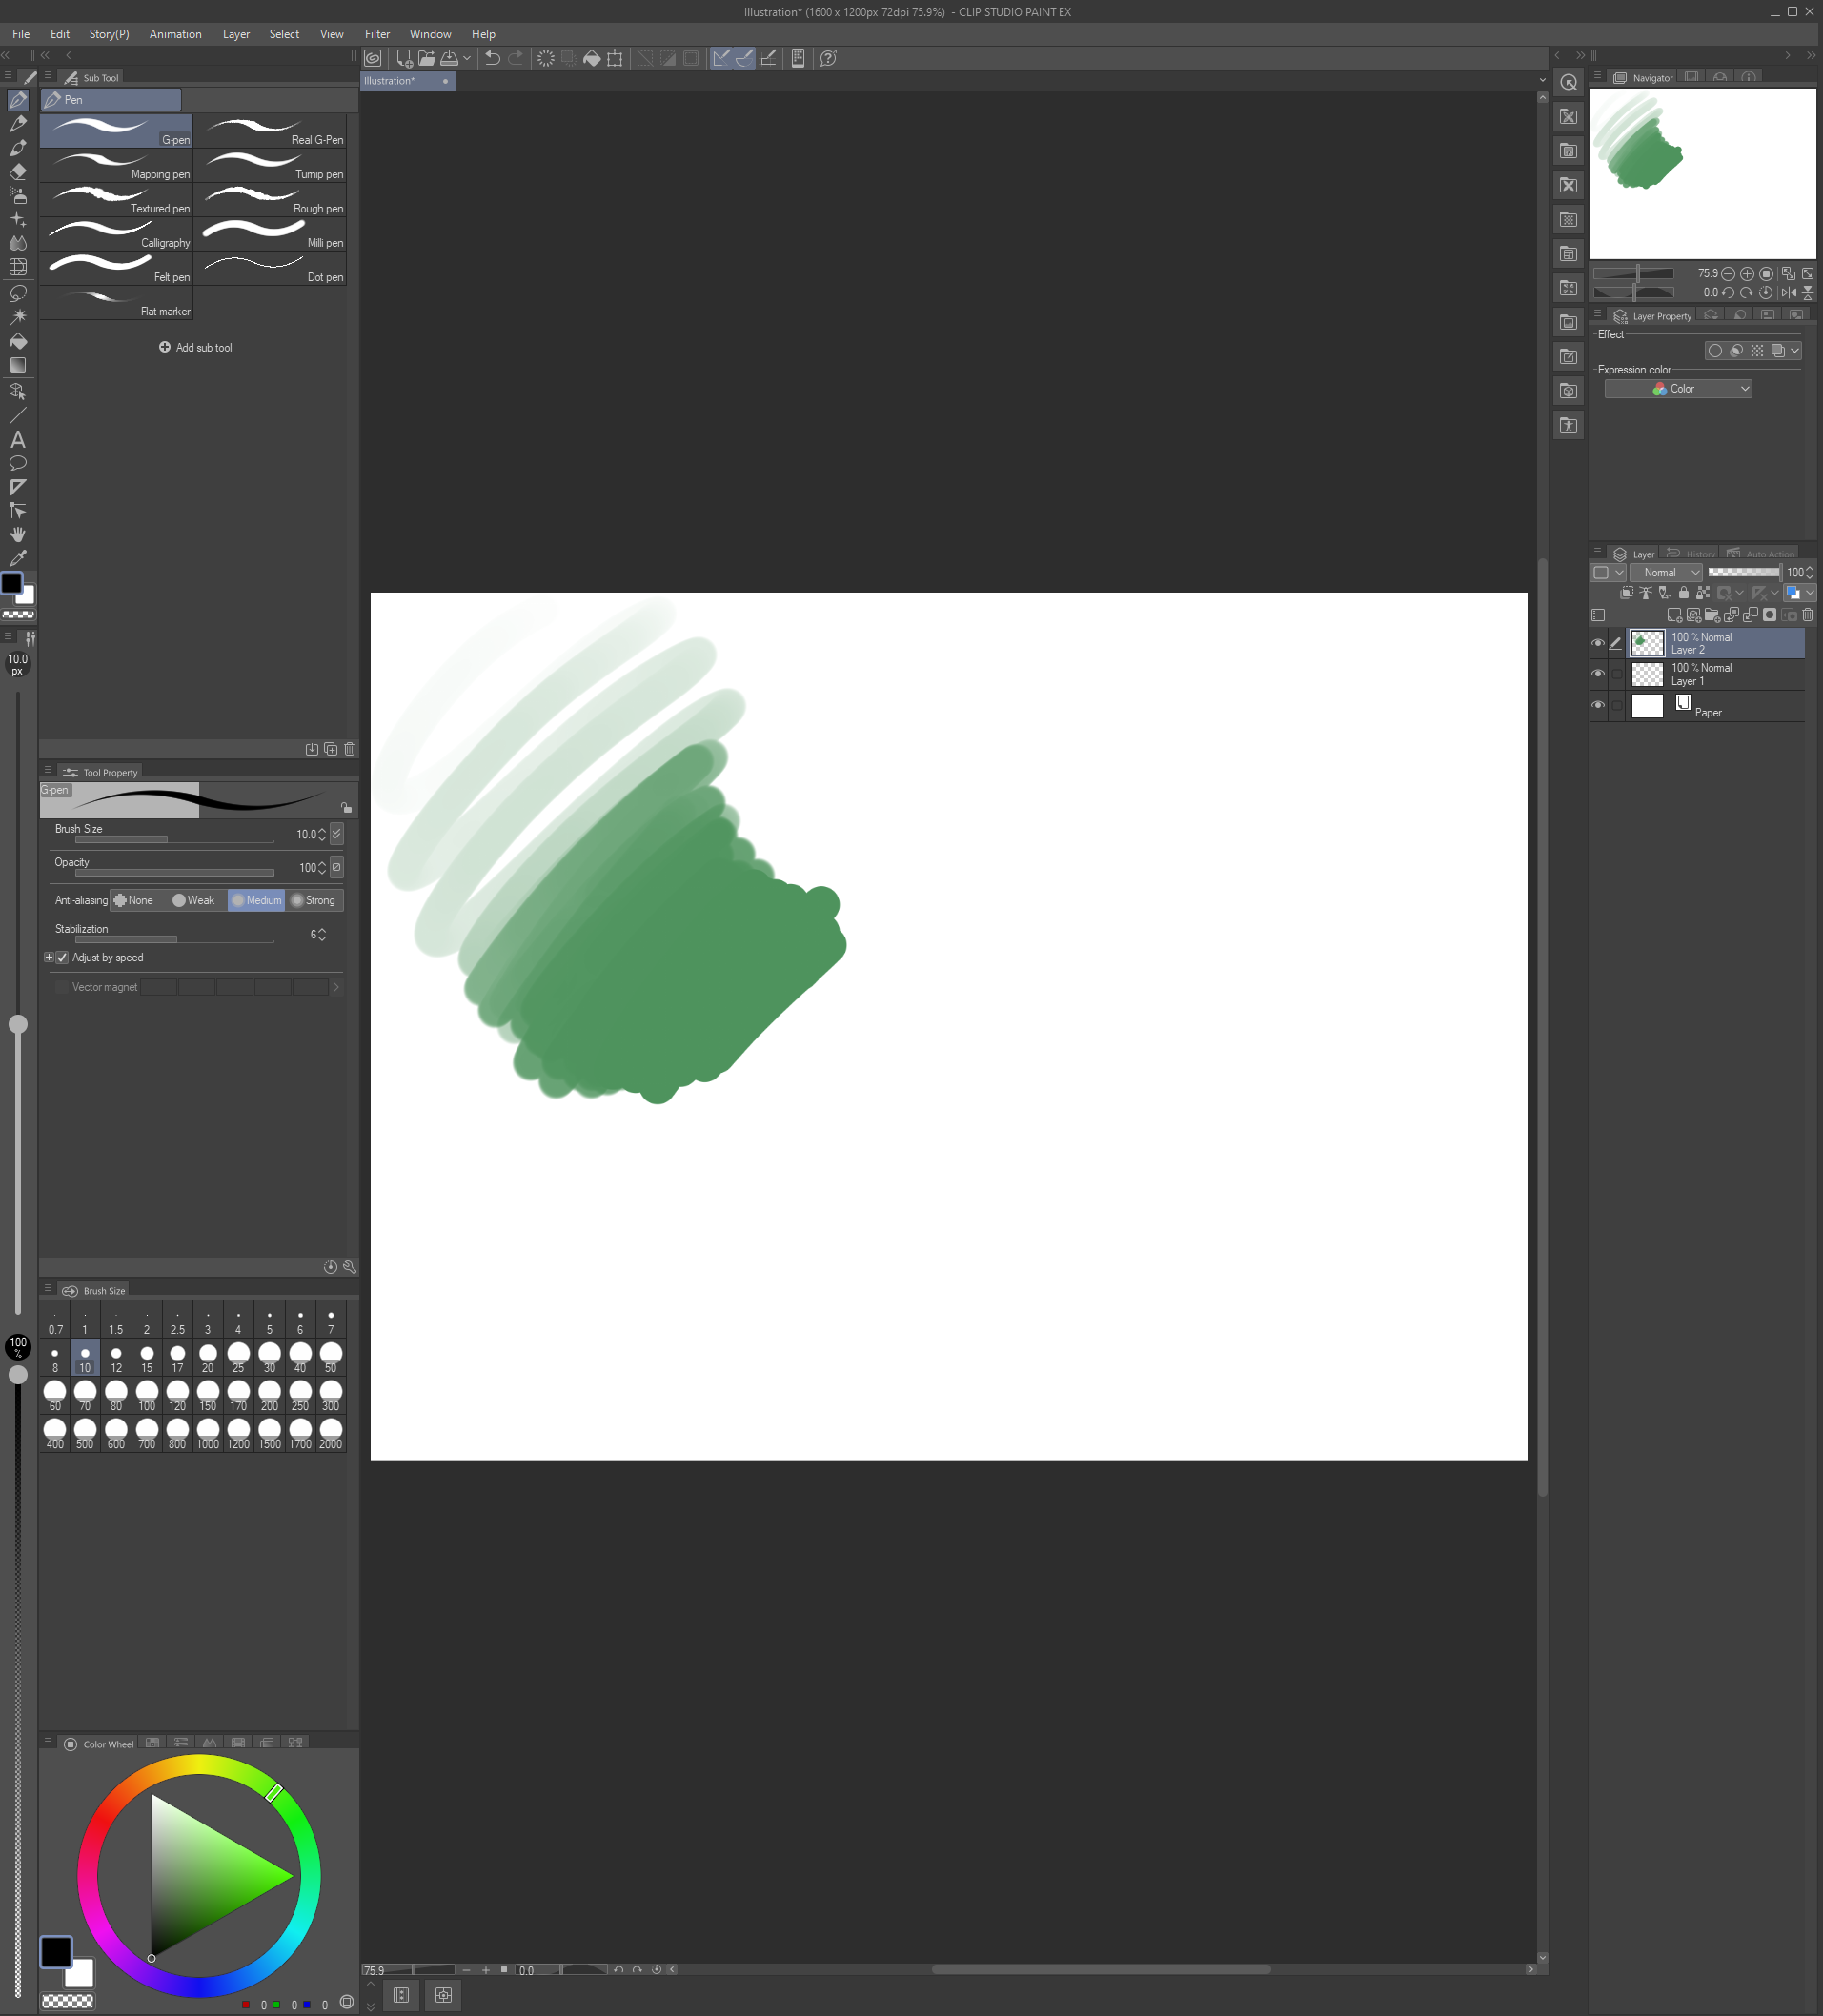Hide Layer 1 with eye icon
1823x2016 pixels.
(x=1597, y=674)
